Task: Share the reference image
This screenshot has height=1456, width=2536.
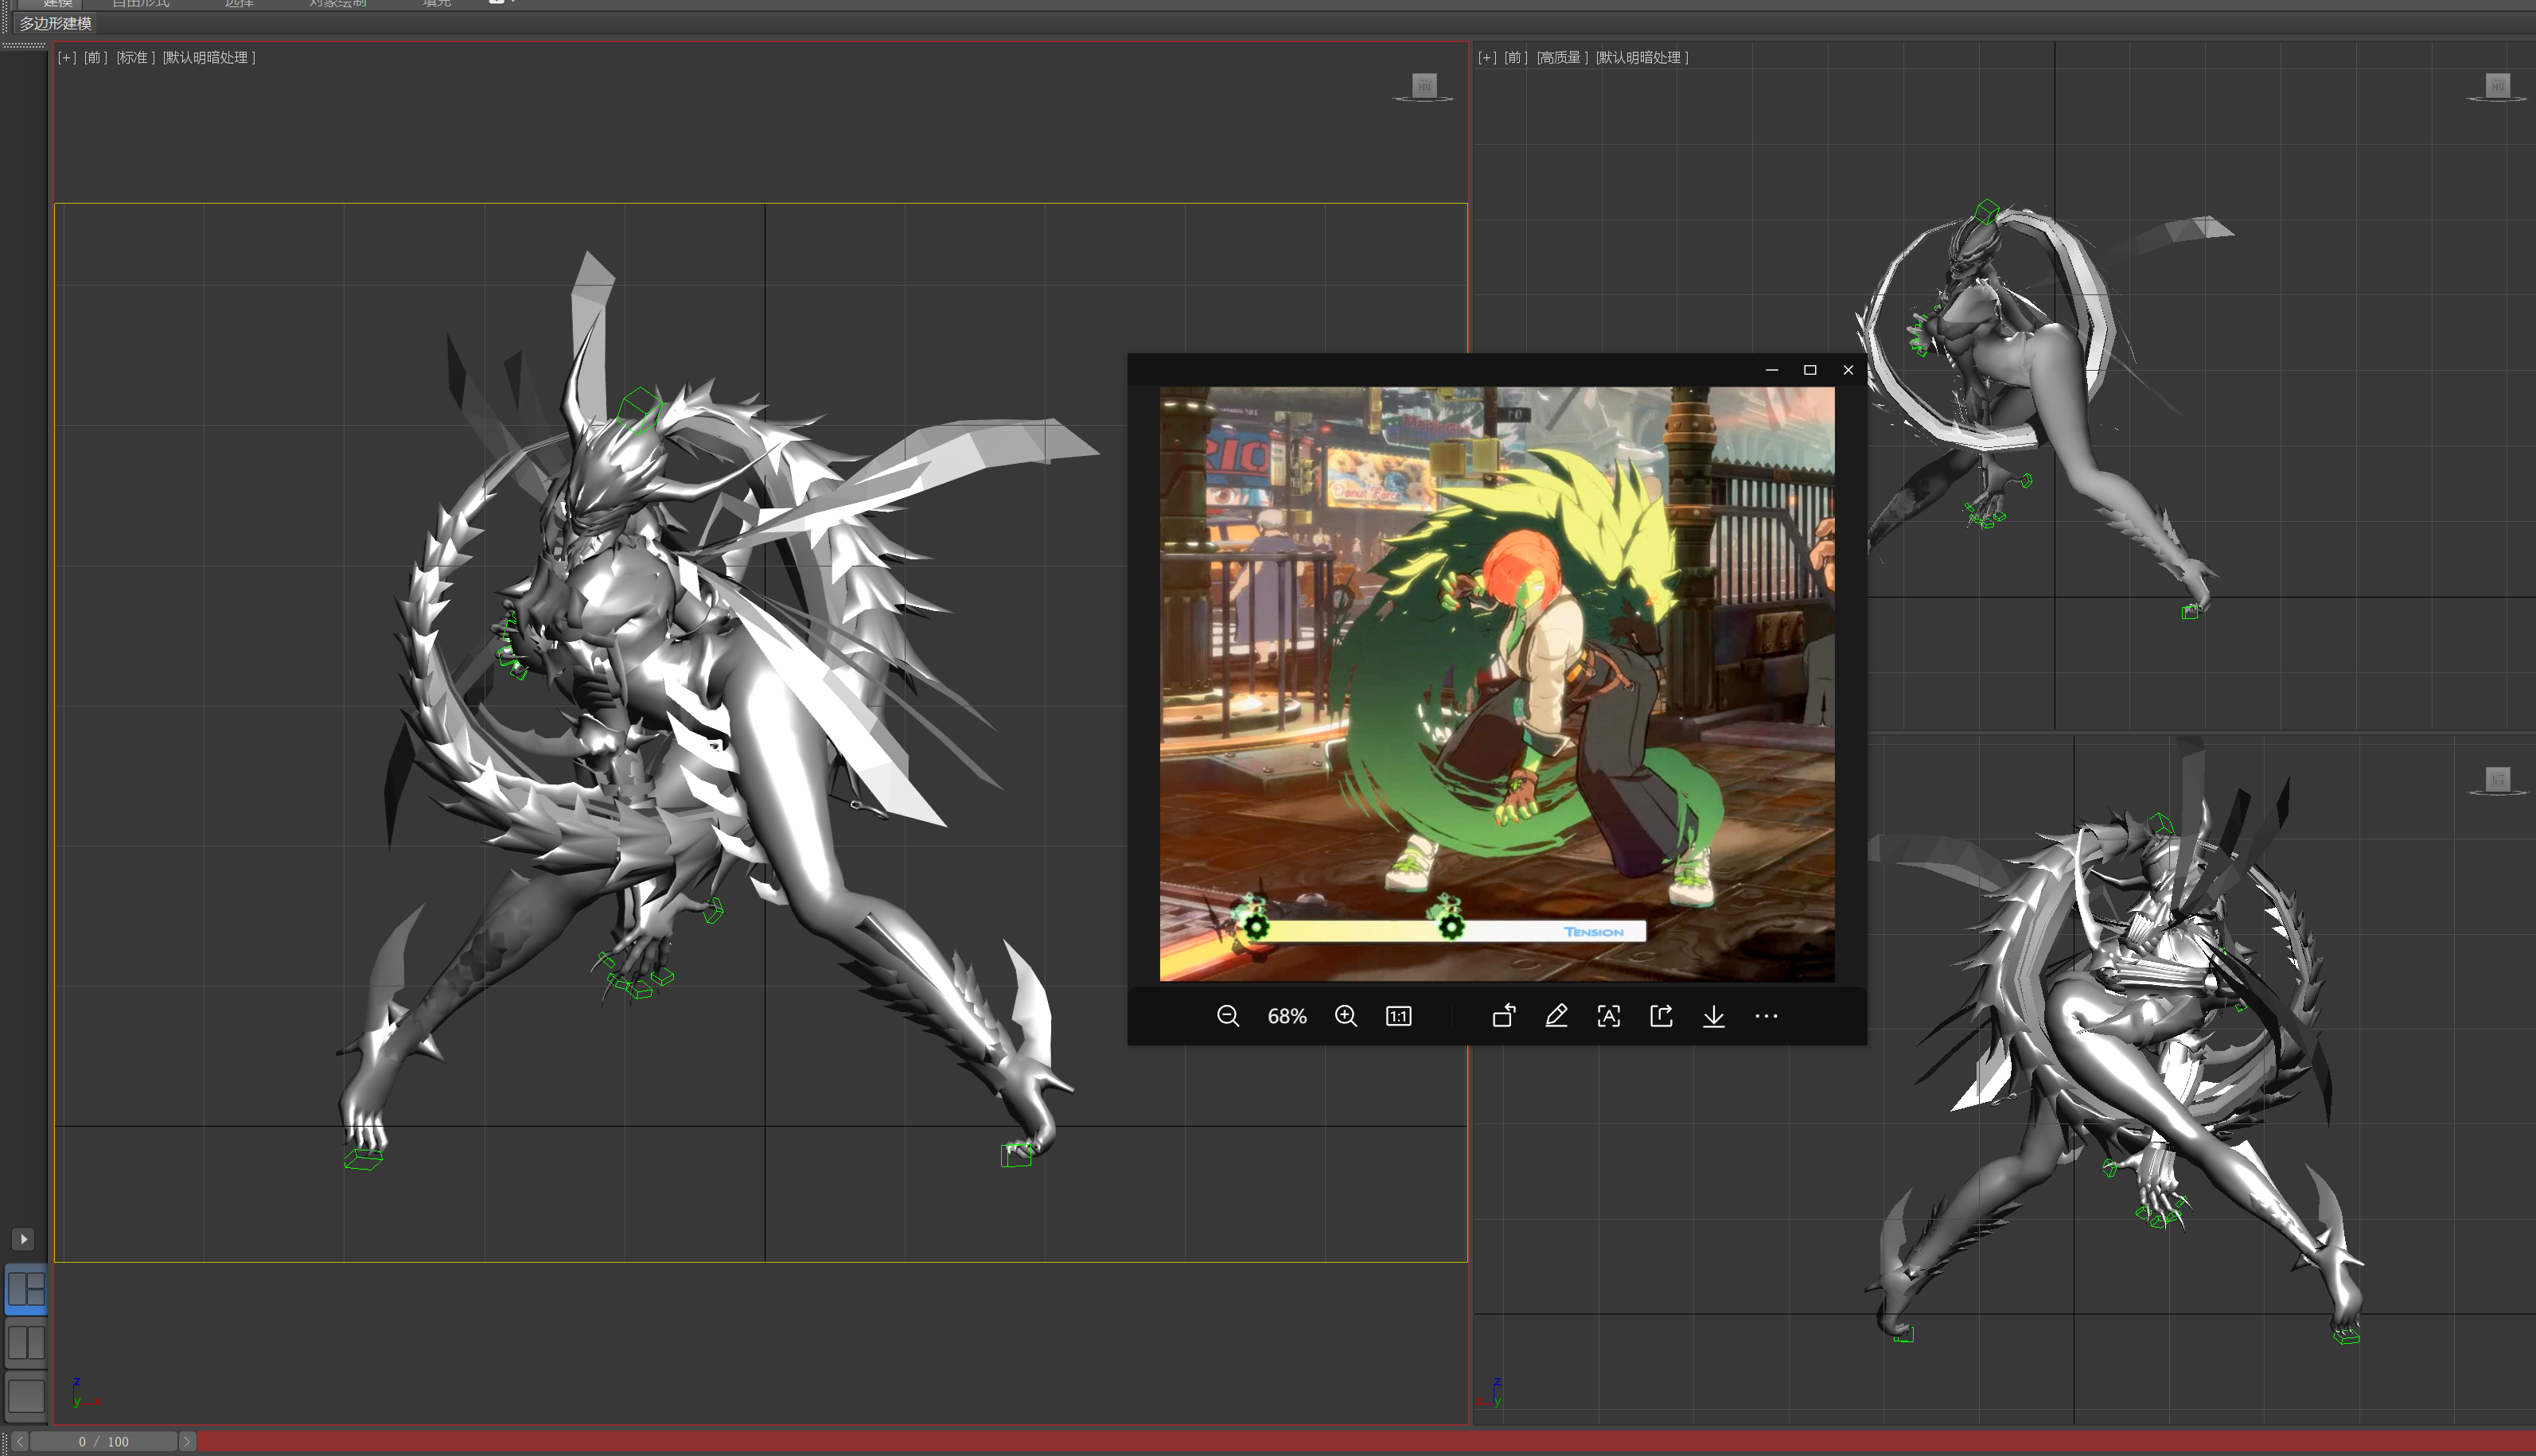Action: pos(1661,1016)
